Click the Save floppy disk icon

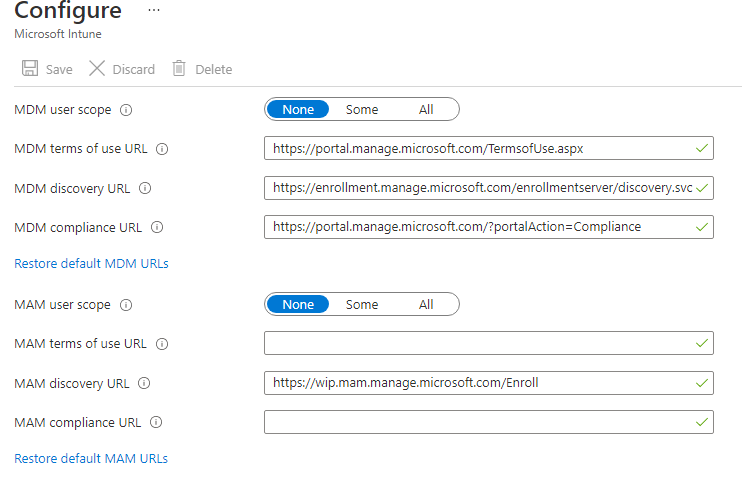30,69
